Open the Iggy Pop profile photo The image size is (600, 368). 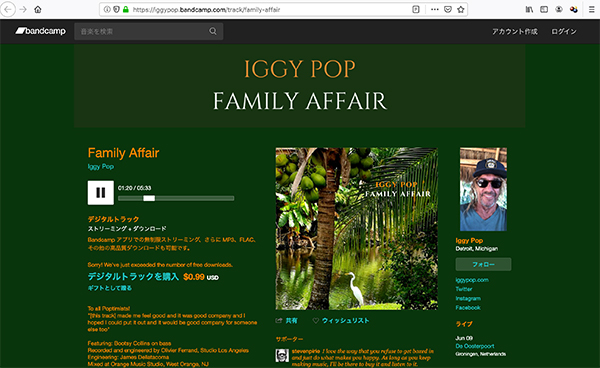pos(483,189)
